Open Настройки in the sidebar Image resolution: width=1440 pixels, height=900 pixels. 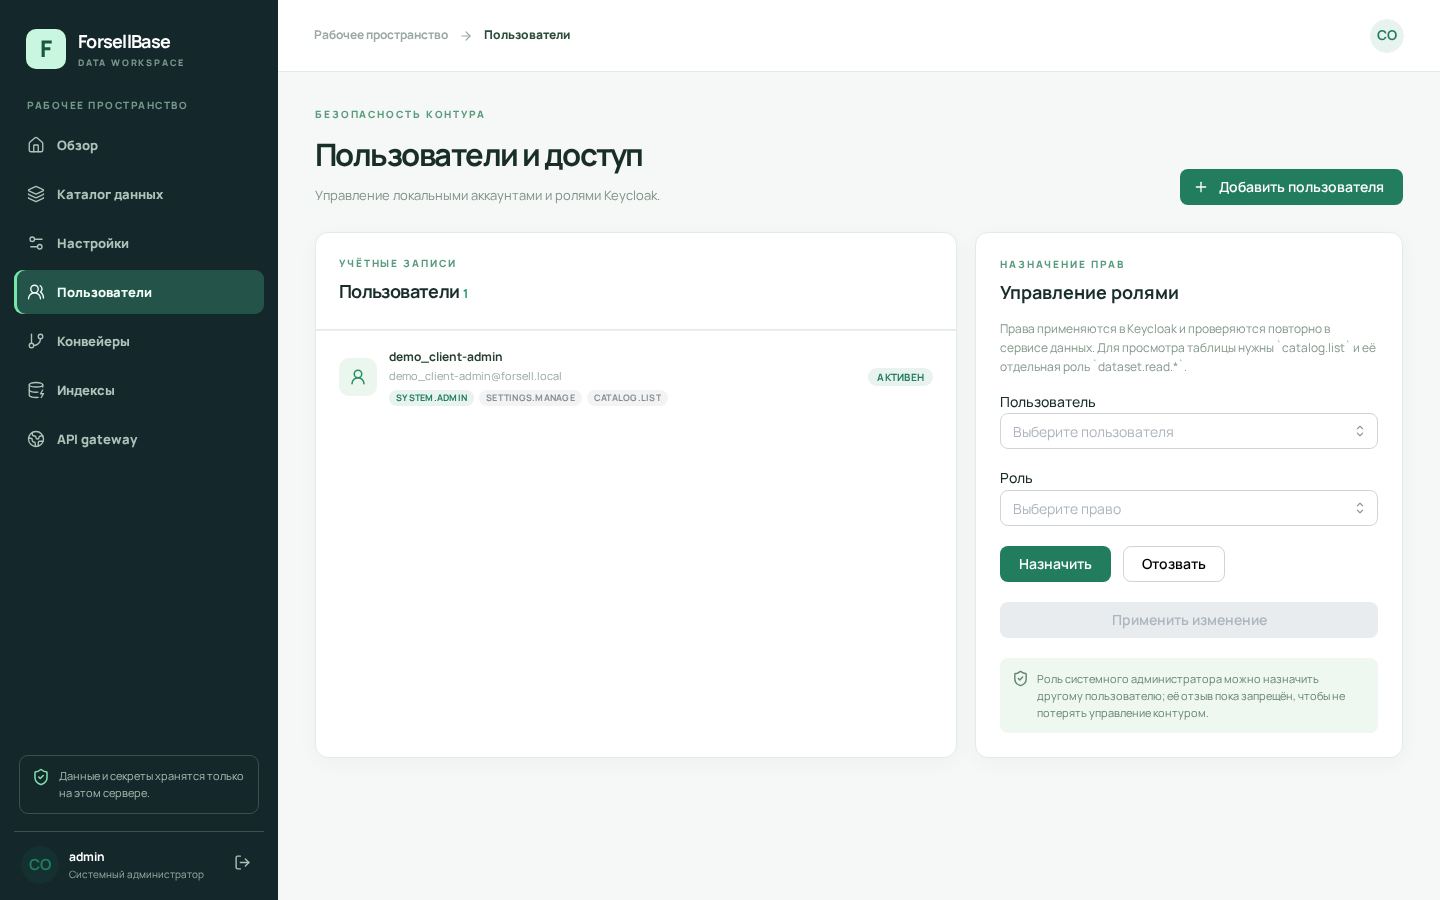click(x=139, y=243)
